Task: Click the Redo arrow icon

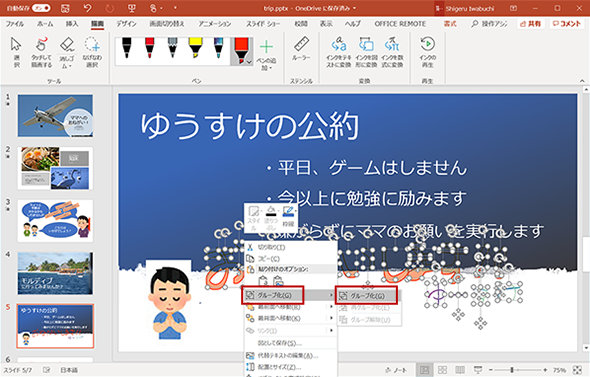Action: [x=109, y=8]
